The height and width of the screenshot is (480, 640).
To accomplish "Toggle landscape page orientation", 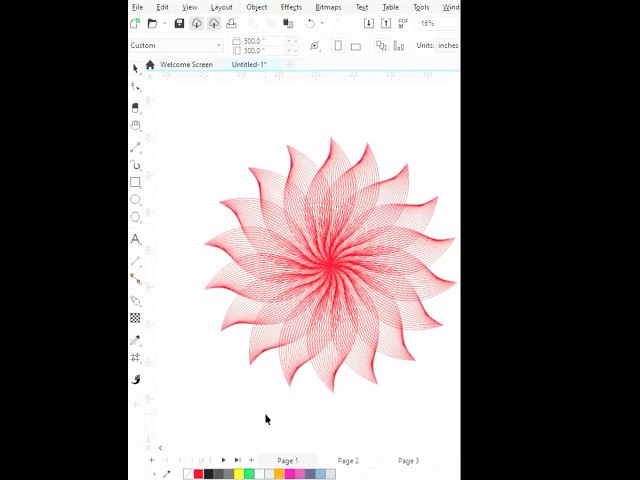I will (356, 46).
